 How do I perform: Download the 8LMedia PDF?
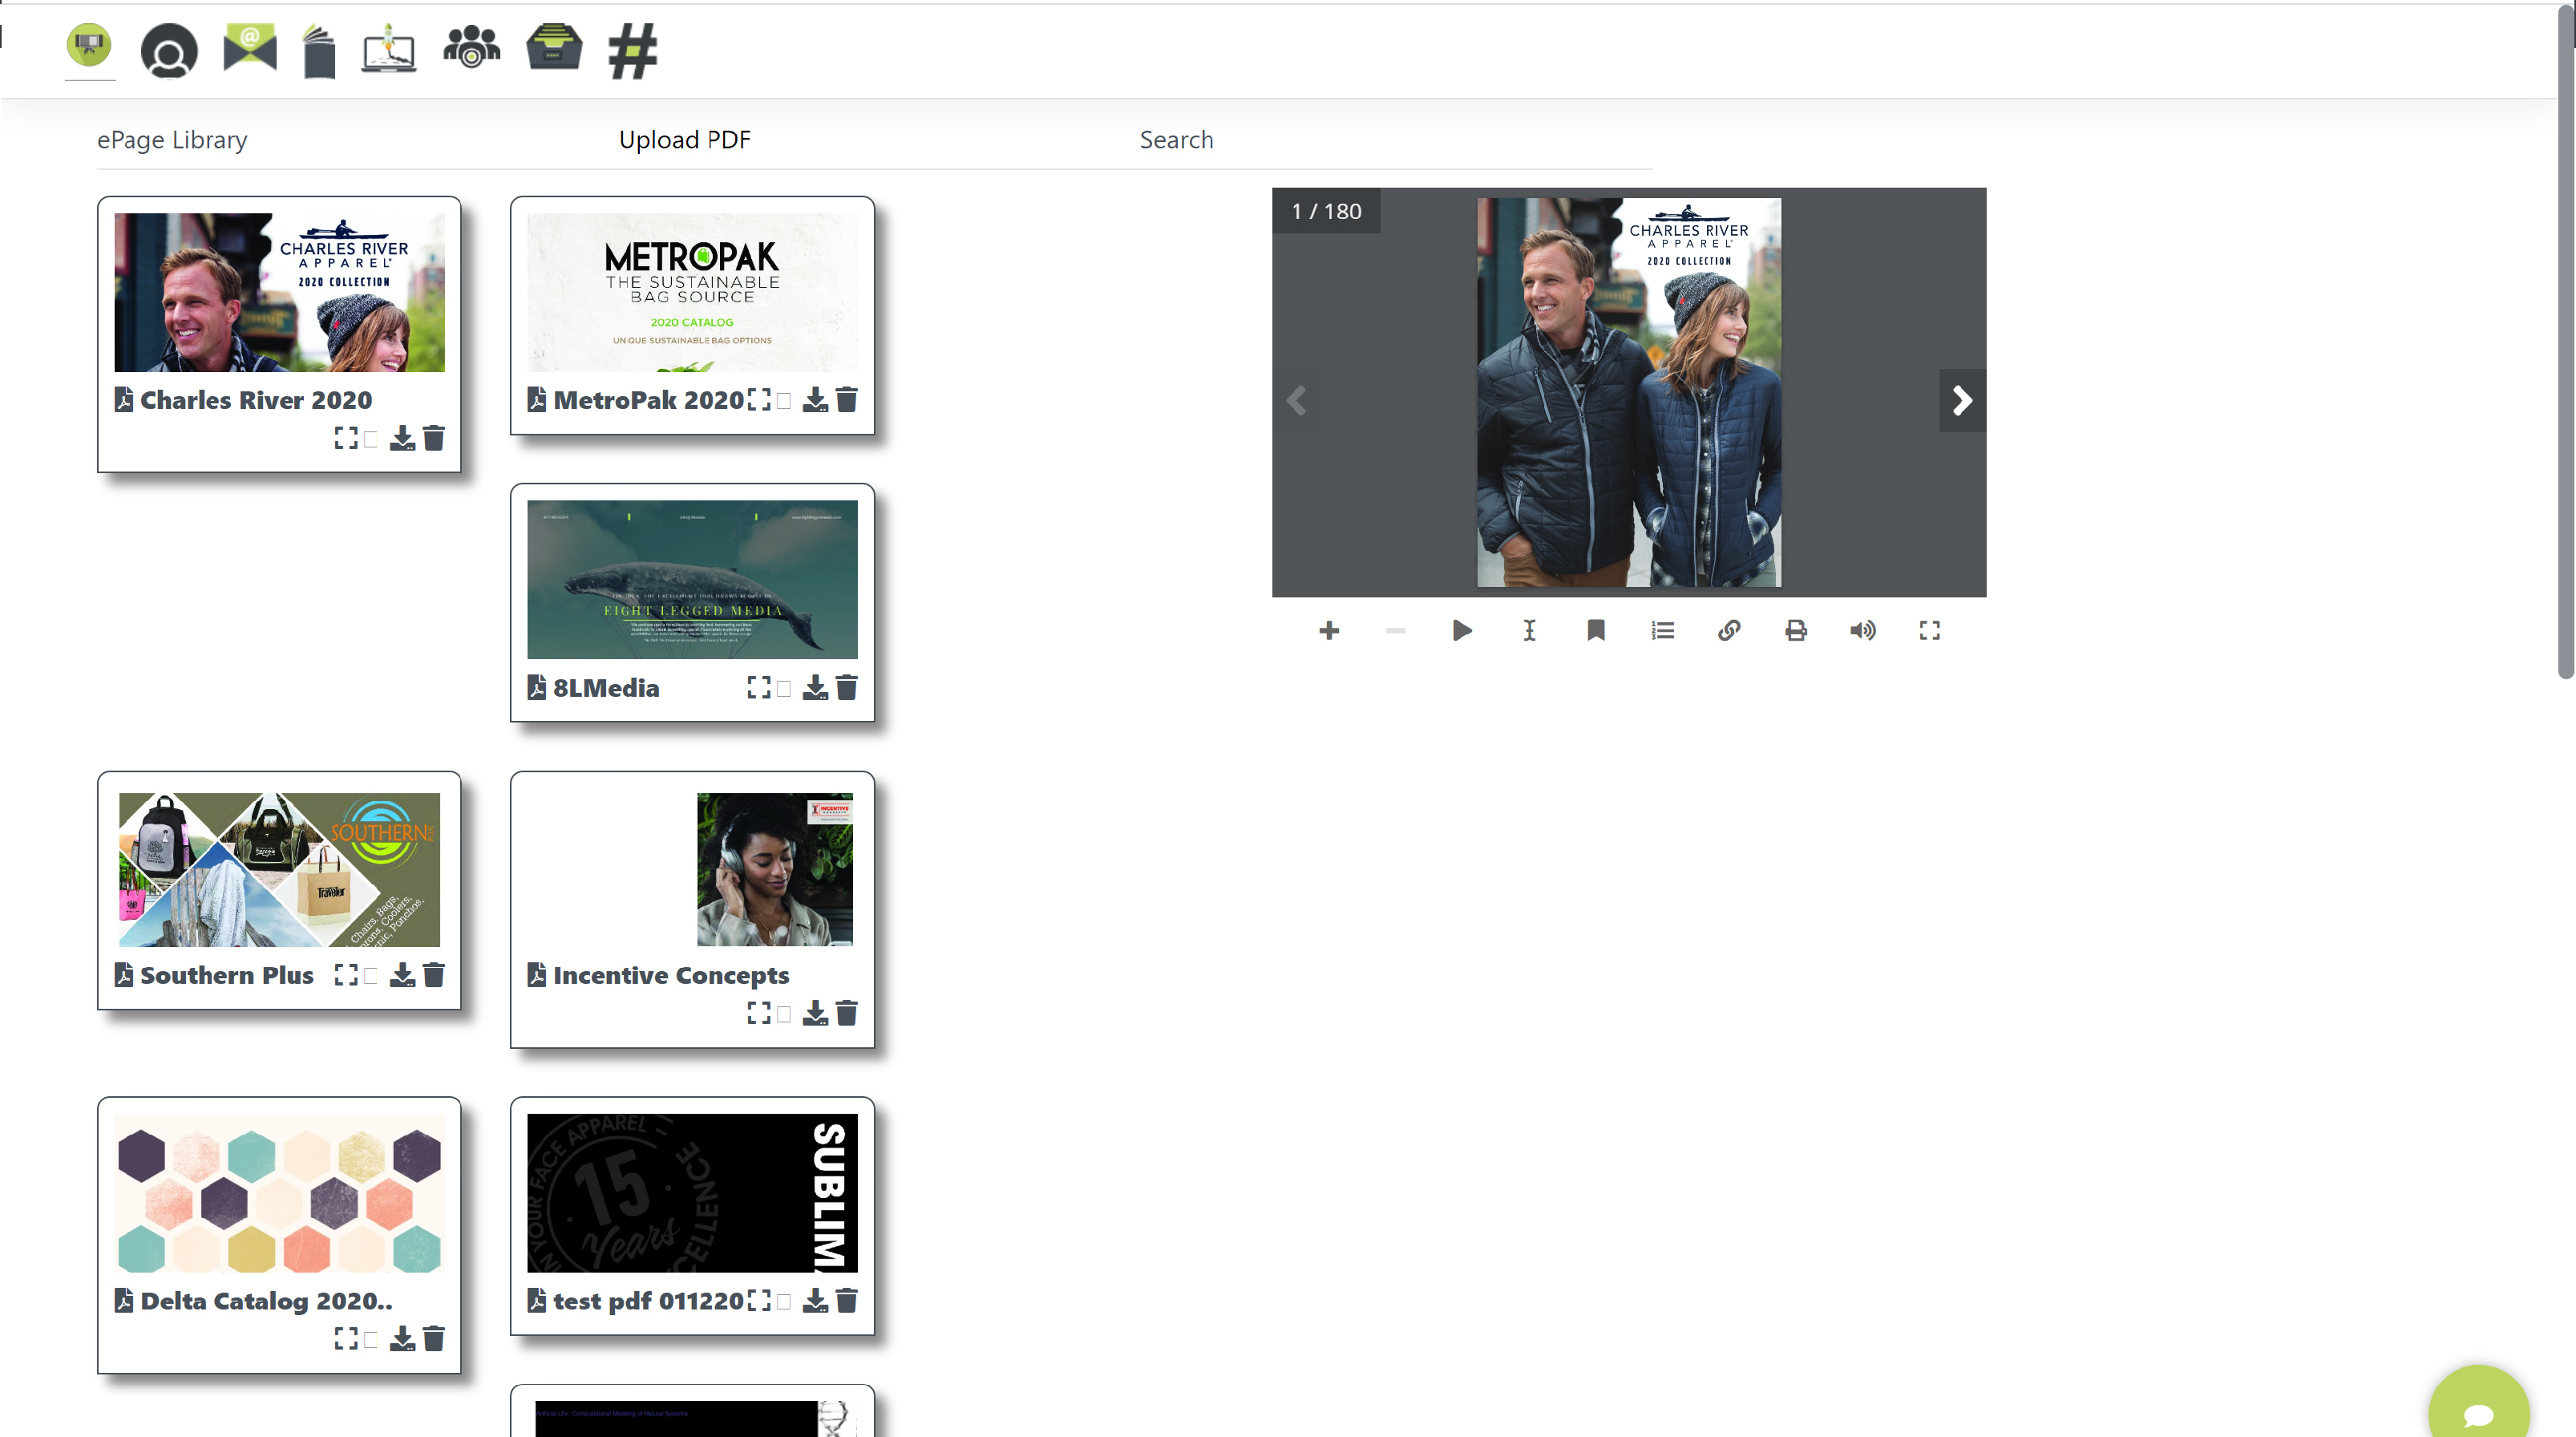pyautogui.click(x=815, y=687)
